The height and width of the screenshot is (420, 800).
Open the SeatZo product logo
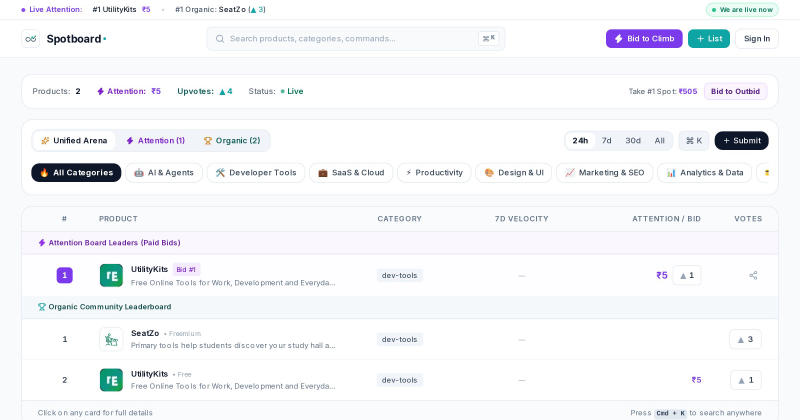(x=111, y=339)
